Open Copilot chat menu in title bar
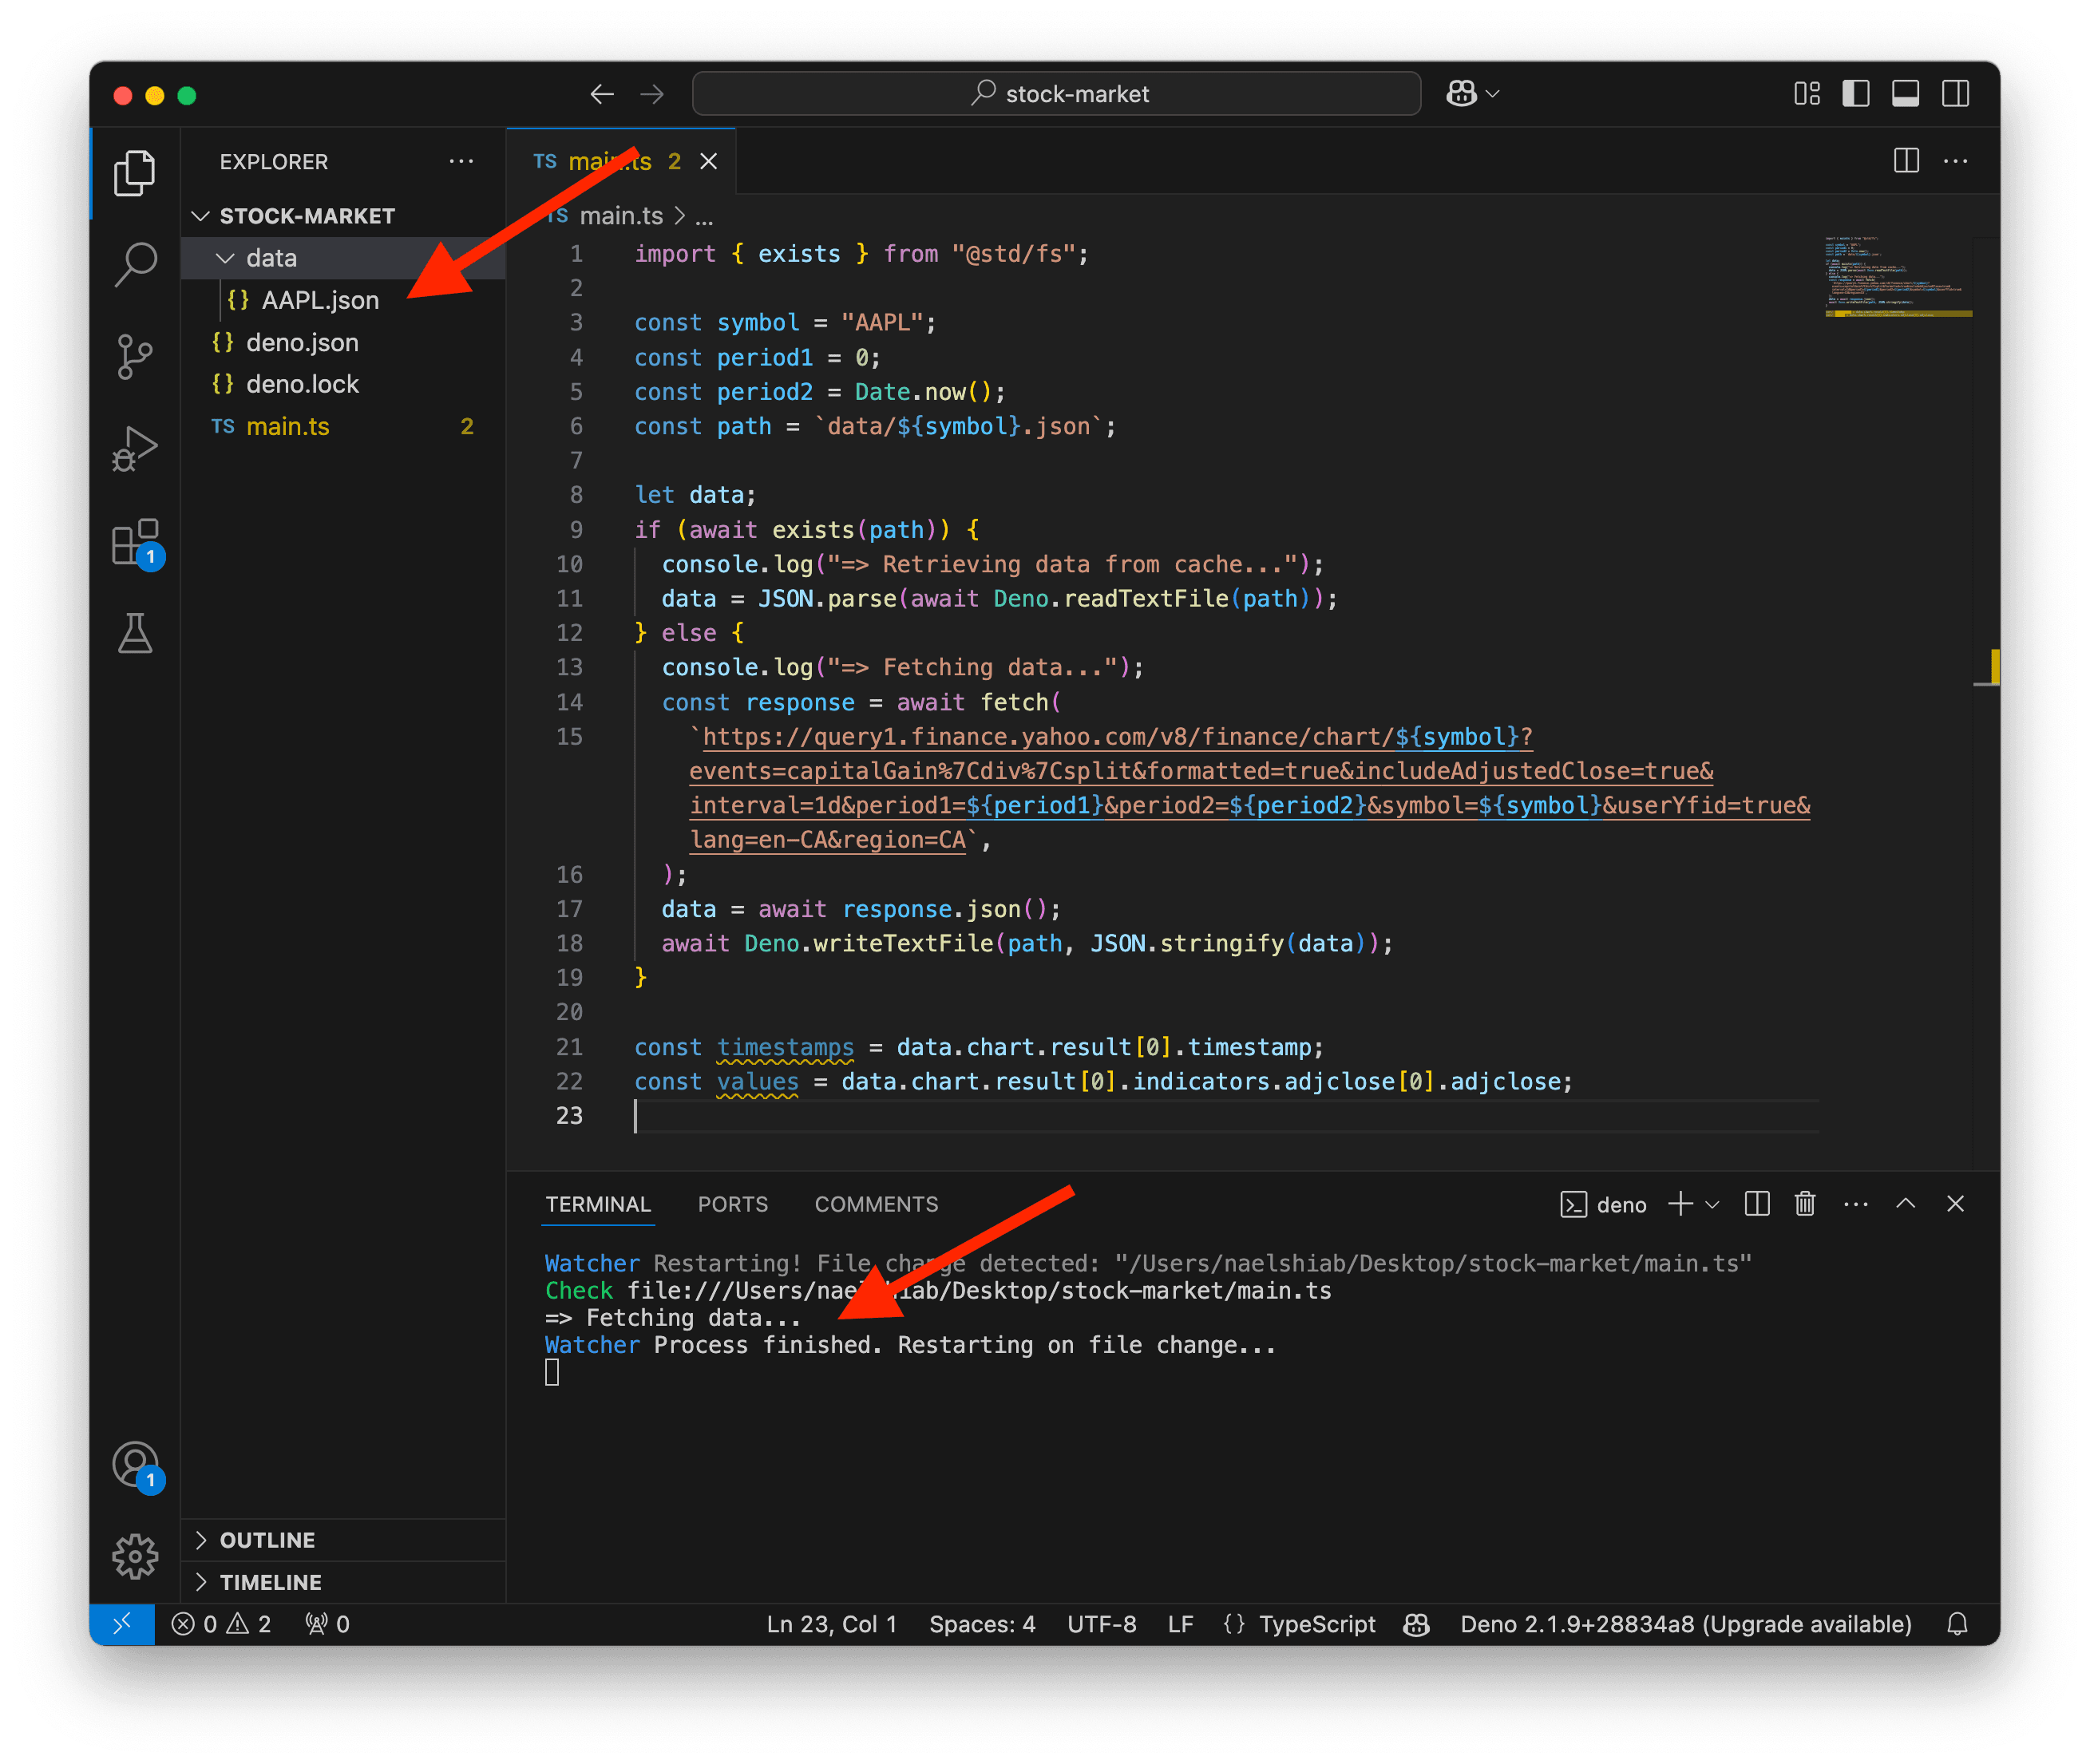The height and width of the screenshot is (1764, 2090). [1472, 94]
